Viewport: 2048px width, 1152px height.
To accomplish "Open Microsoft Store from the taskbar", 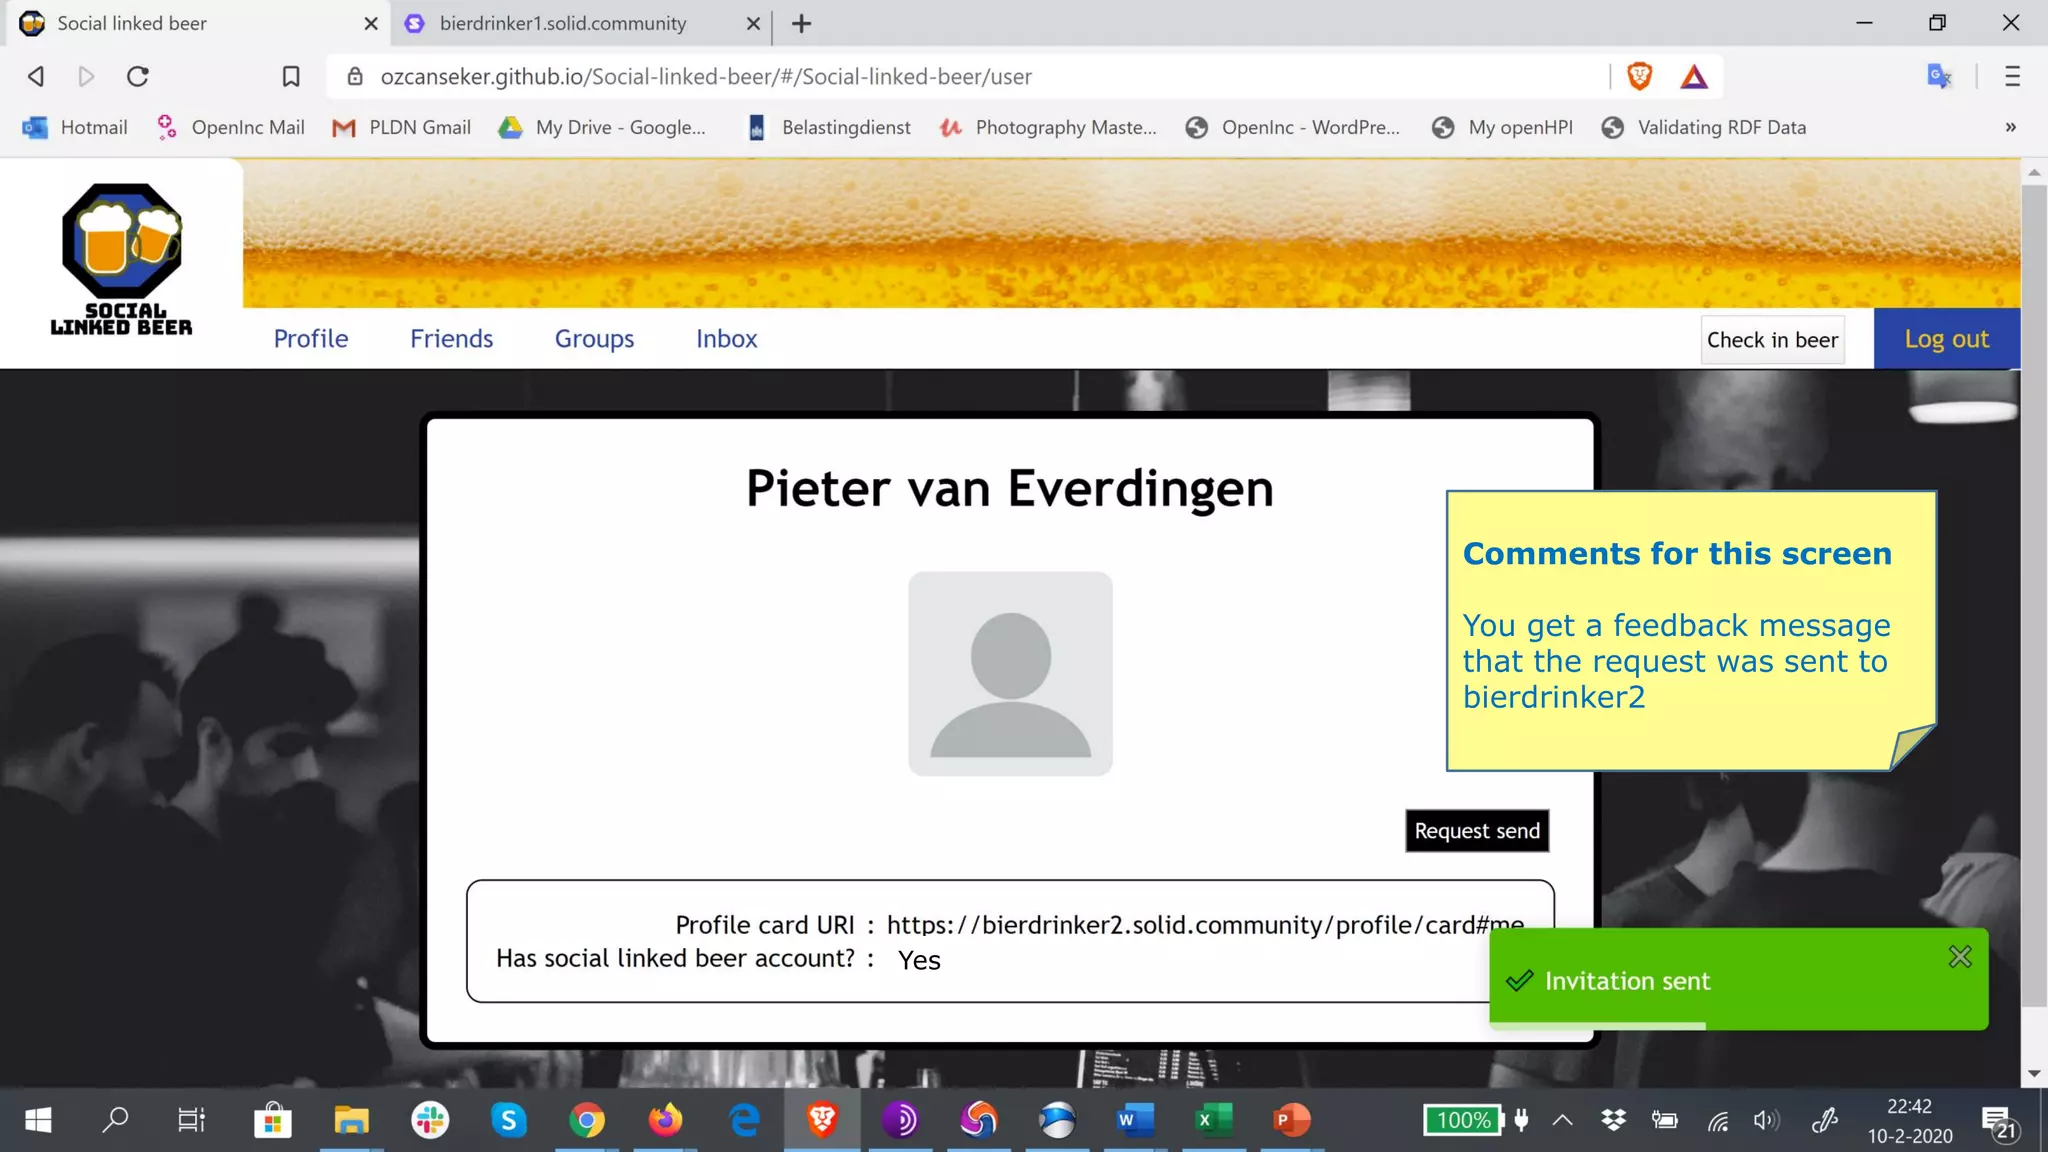I will [272, 1120].
